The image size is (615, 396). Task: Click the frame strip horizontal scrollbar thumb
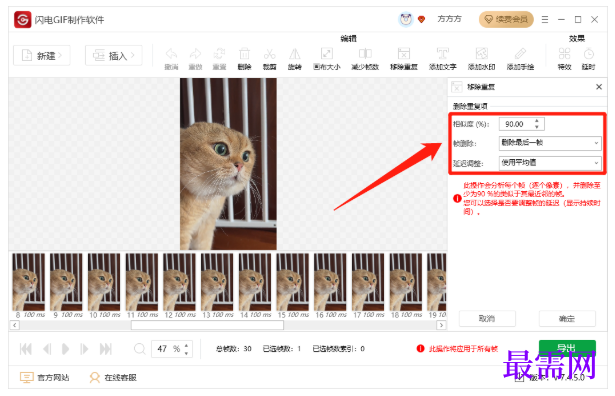coord(207,325)
